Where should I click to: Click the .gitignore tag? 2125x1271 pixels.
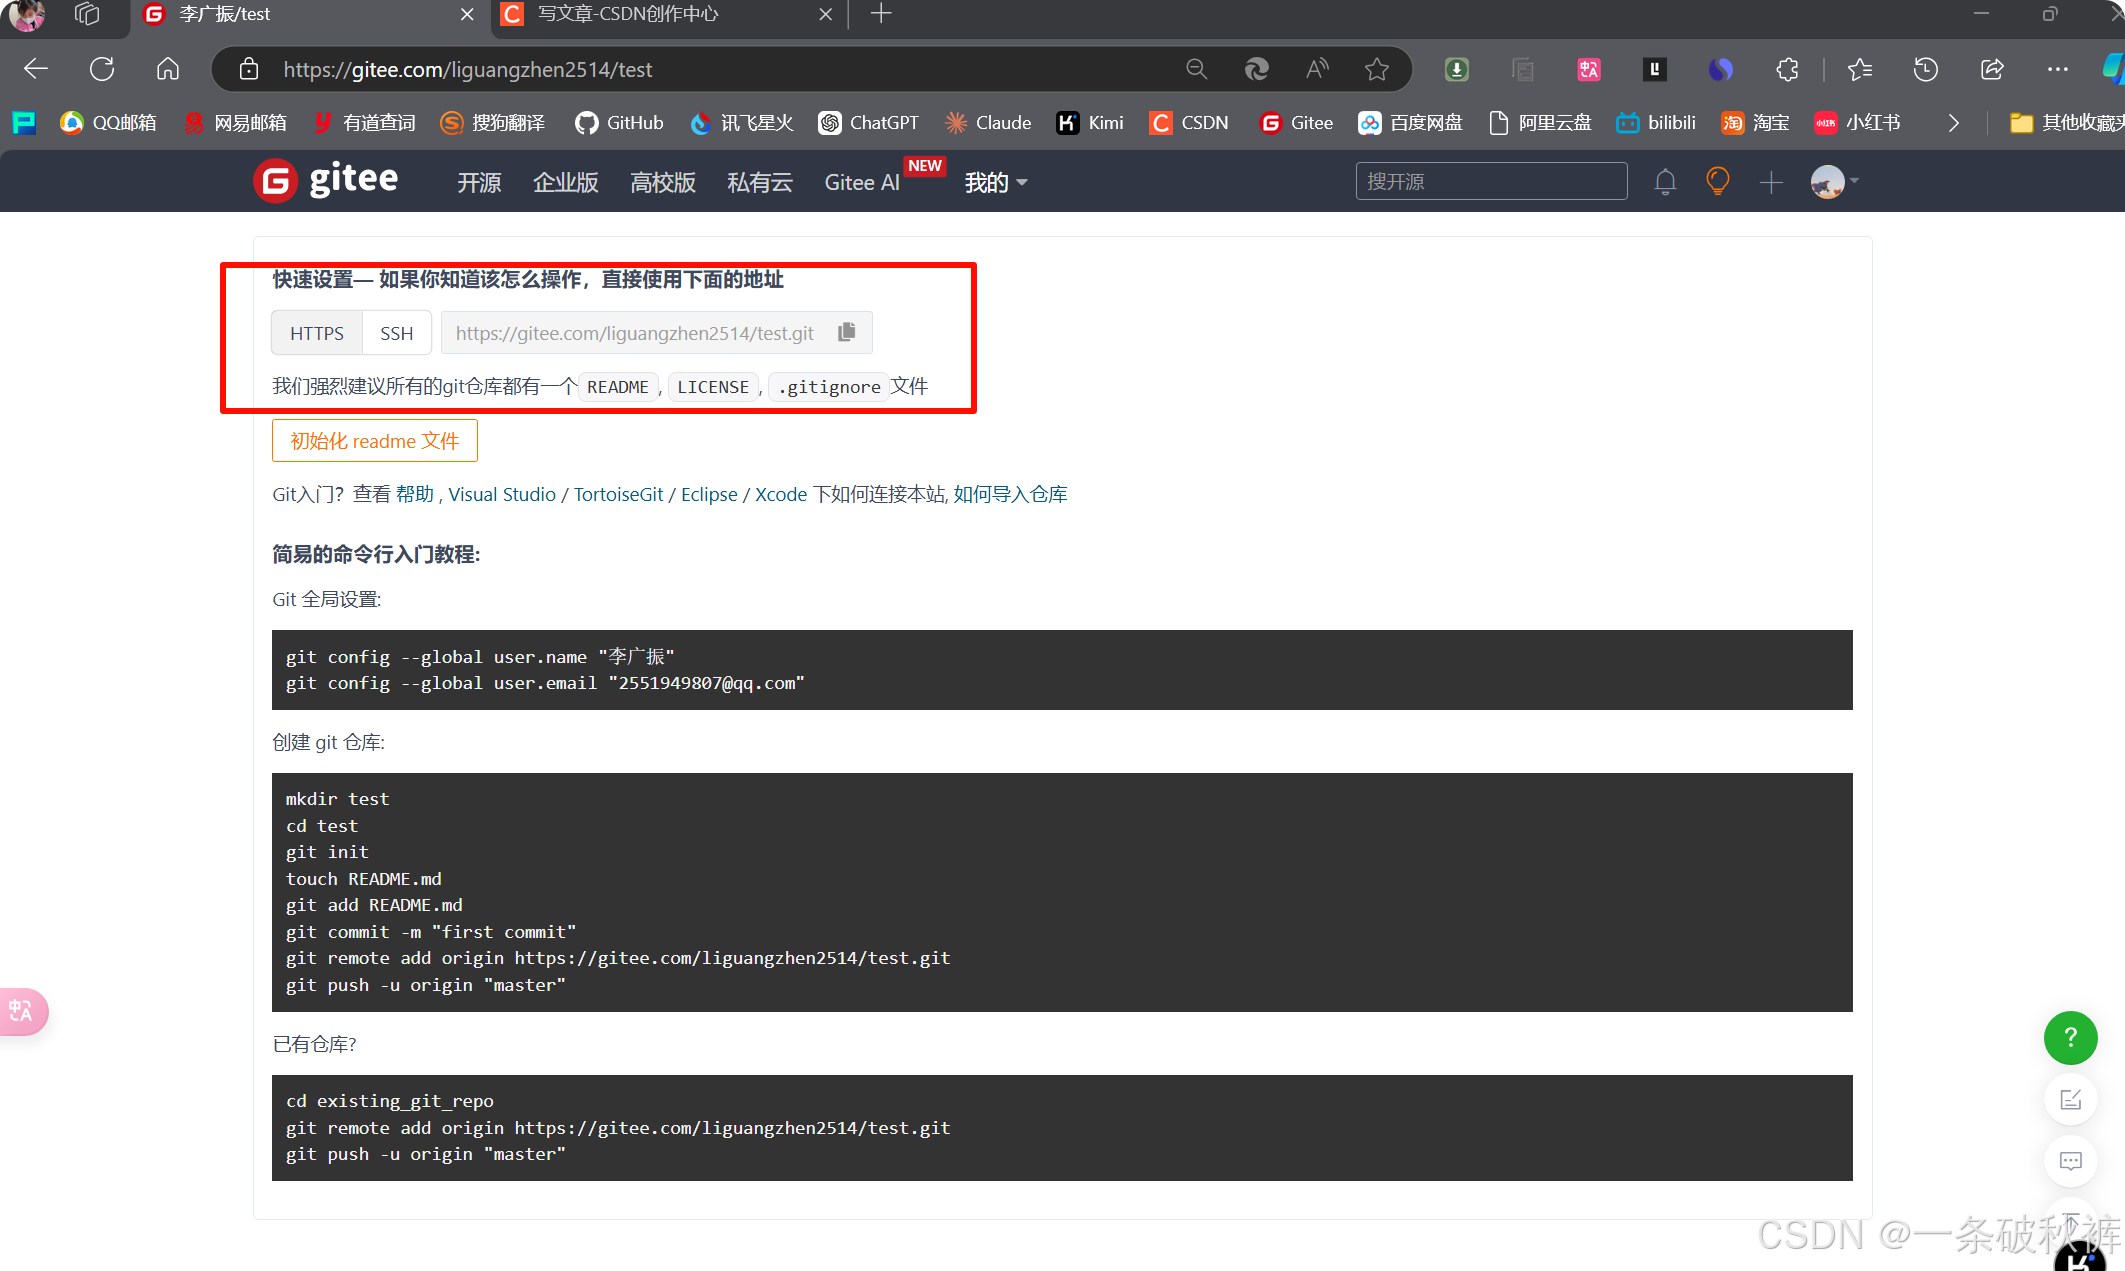click(x=829, y=387)
